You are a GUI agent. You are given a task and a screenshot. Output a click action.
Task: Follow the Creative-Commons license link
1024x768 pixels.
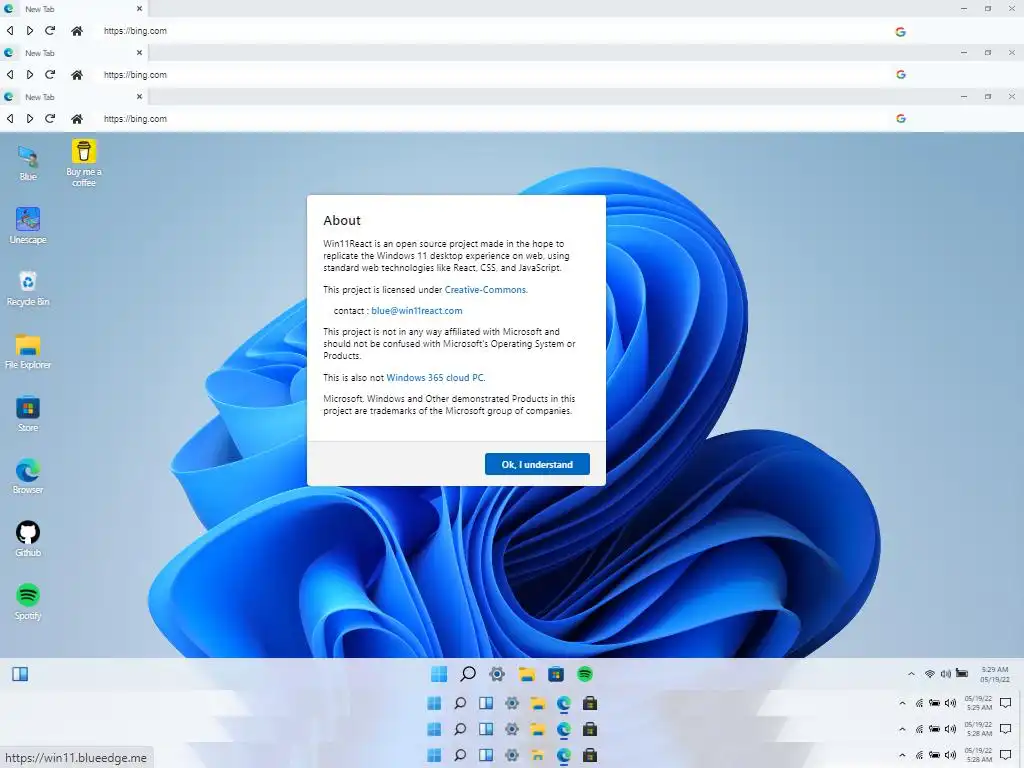(x=485, y=289)
